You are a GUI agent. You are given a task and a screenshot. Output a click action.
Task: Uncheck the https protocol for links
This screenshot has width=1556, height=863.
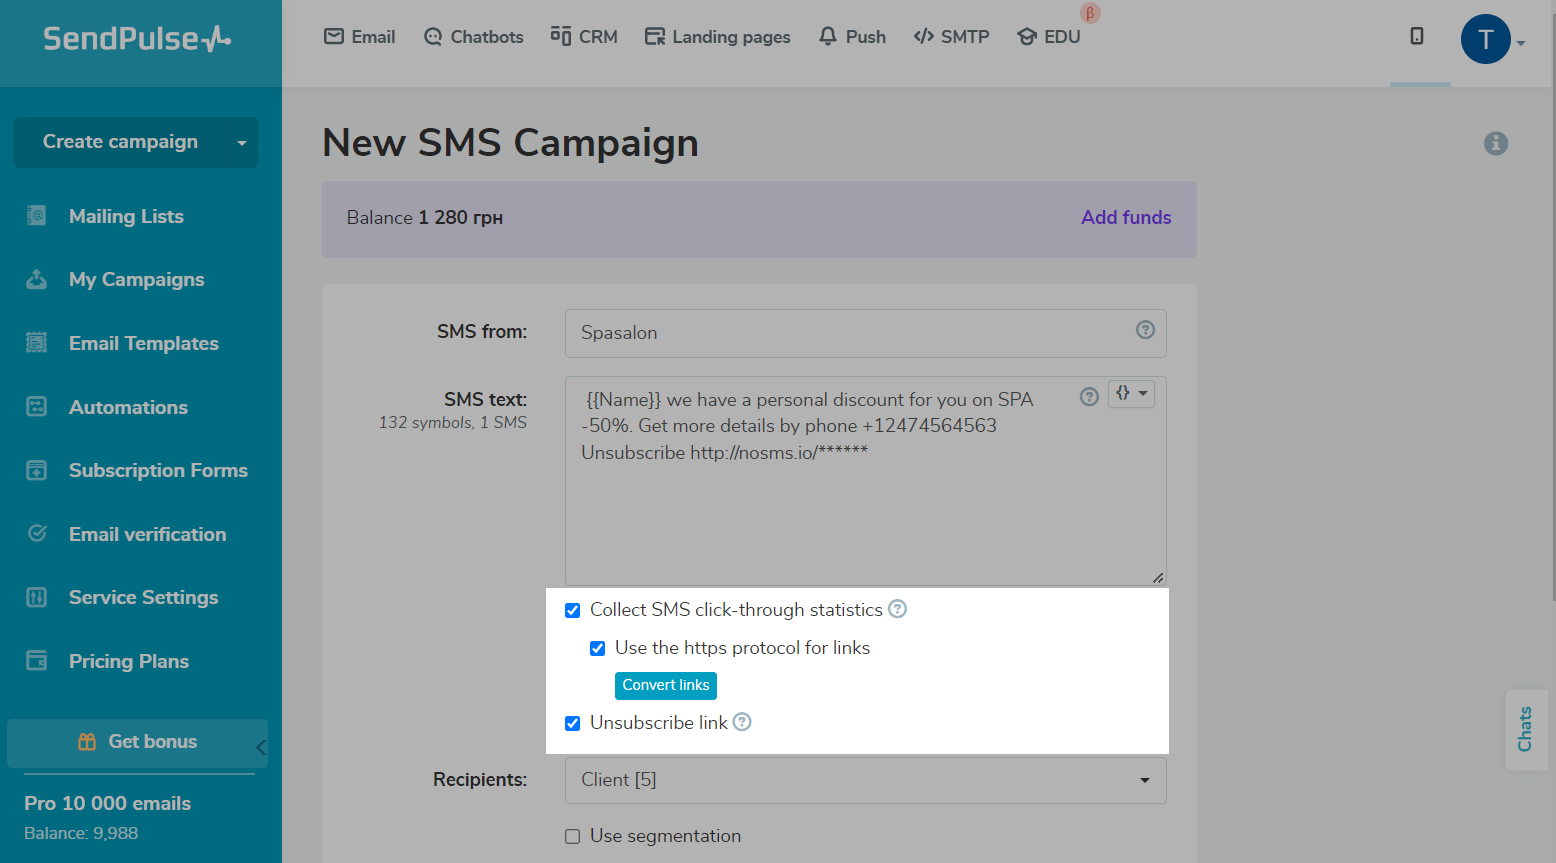pos(597,648)
